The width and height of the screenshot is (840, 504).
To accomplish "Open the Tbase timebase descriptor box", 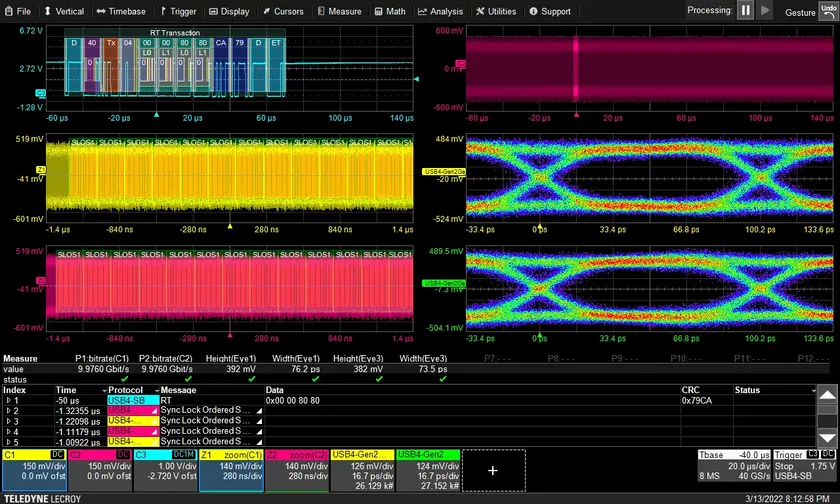I will click(x=732, y=468).
